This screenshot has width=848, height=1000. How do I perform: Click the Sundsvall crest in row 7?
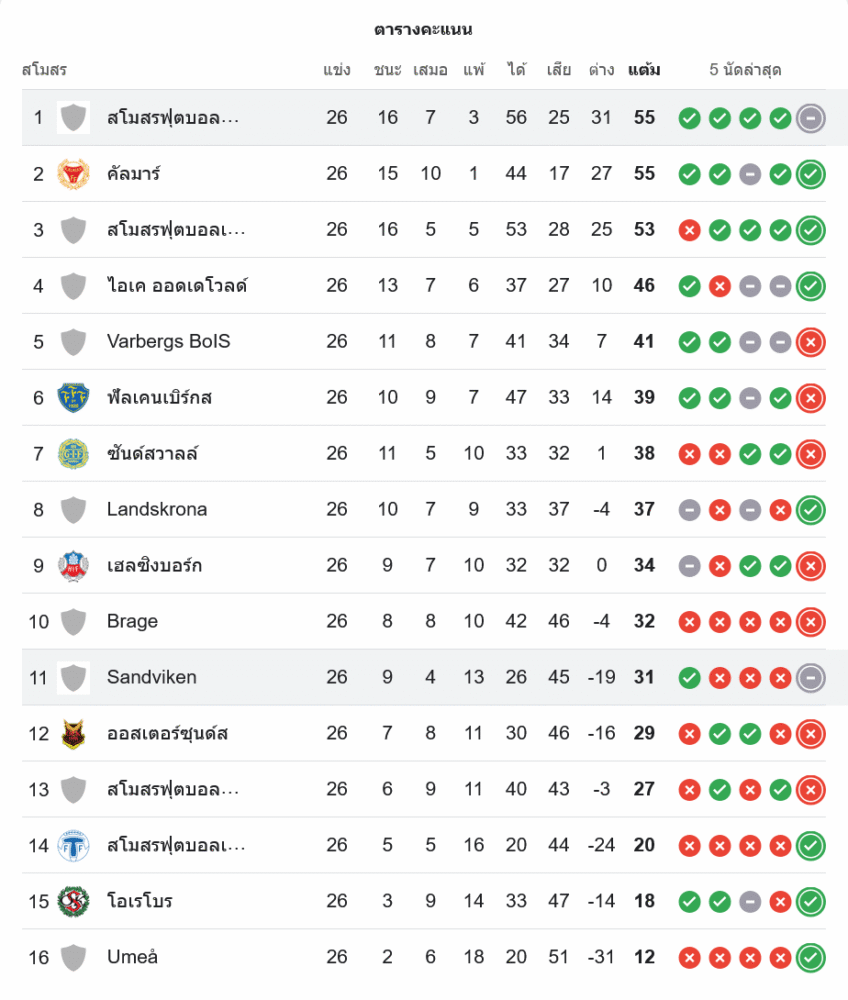[73, 454]
